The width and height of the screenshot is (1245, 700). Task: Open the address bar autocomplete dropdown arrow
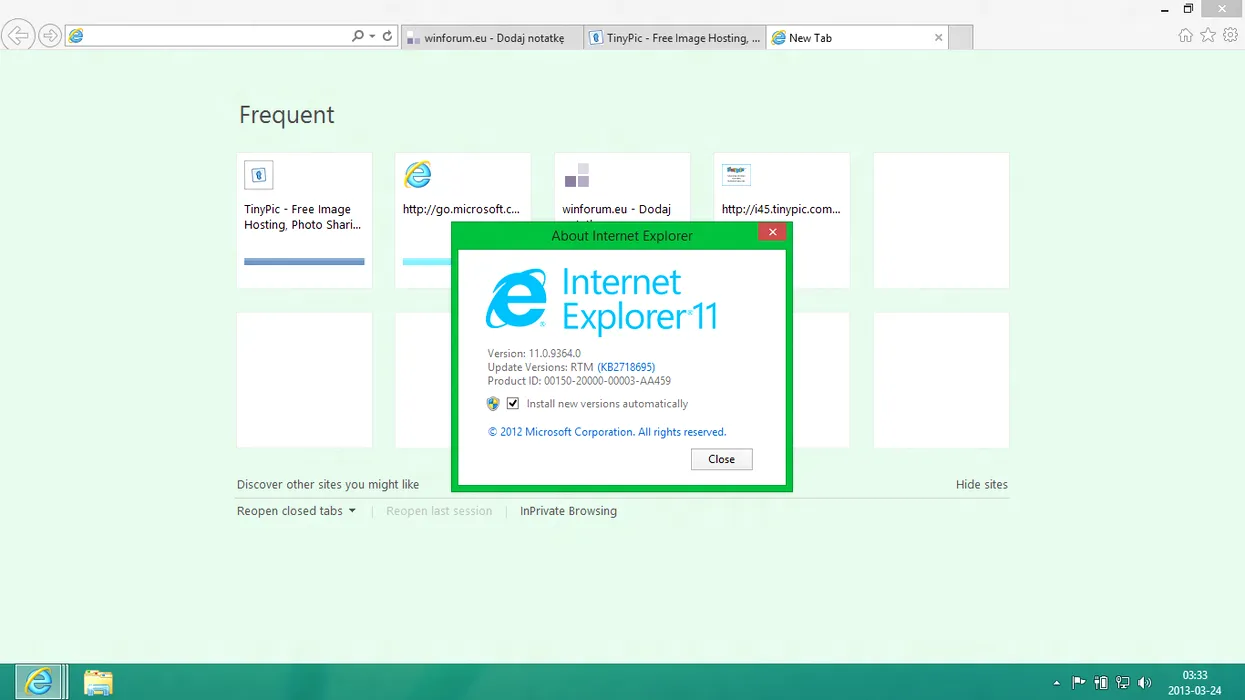[x=372, y=36]
